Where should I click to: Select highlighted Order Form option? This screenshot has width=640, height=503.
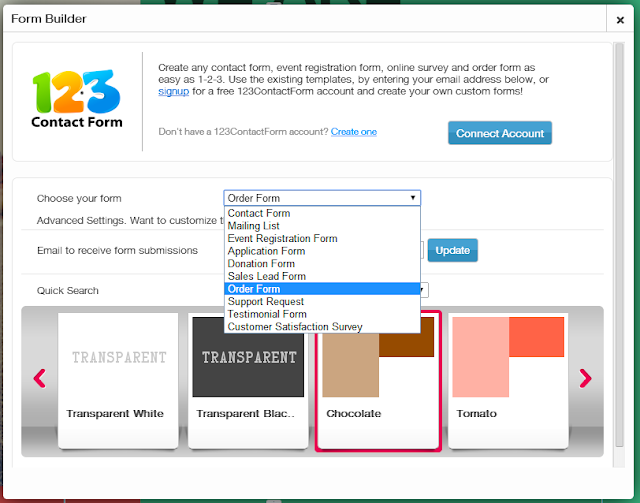[322, 289]
